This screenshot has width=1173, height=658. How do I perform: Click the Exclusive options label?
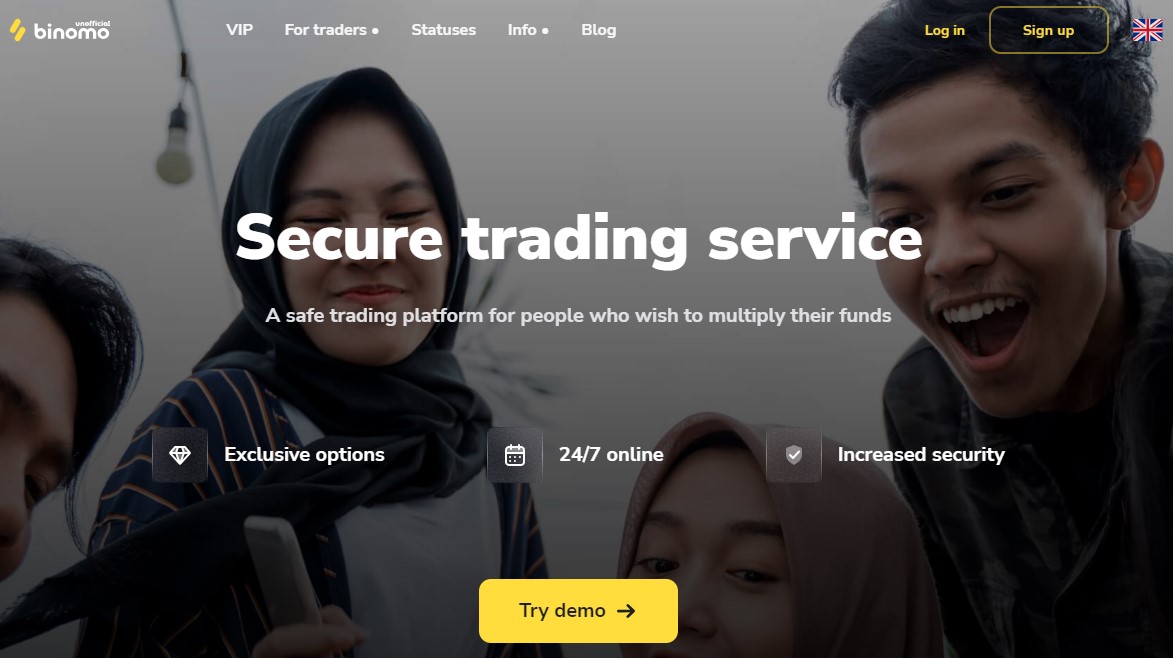pos(304,455)
